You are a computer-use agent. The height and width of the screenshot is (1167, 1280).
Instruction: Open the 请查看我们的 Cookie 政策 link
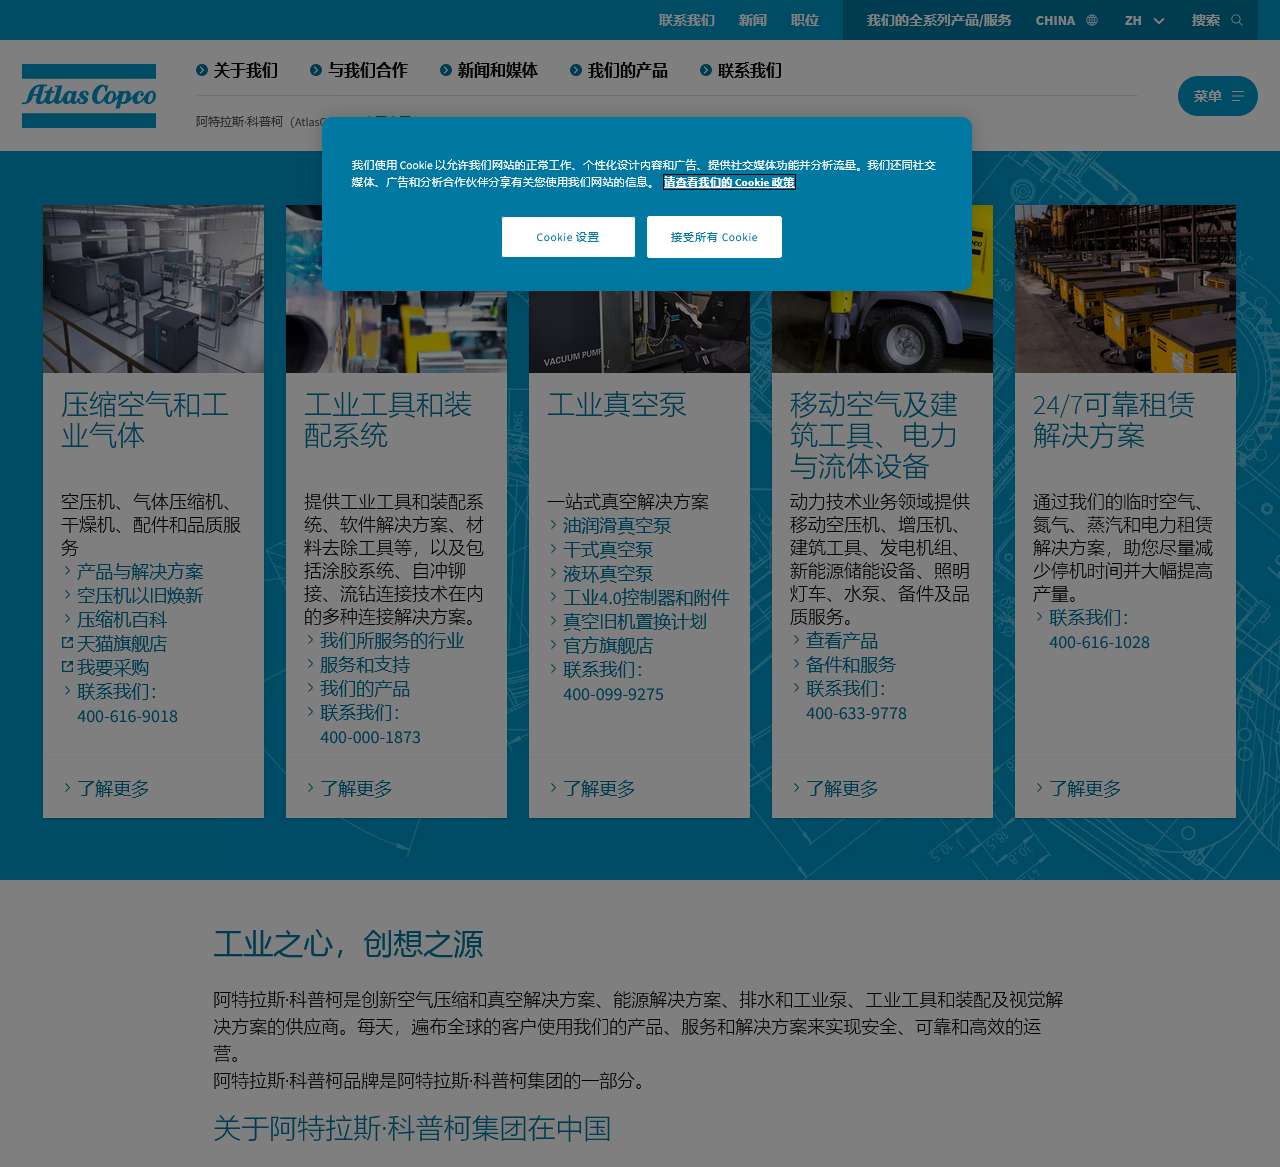(x=729, y=182)
